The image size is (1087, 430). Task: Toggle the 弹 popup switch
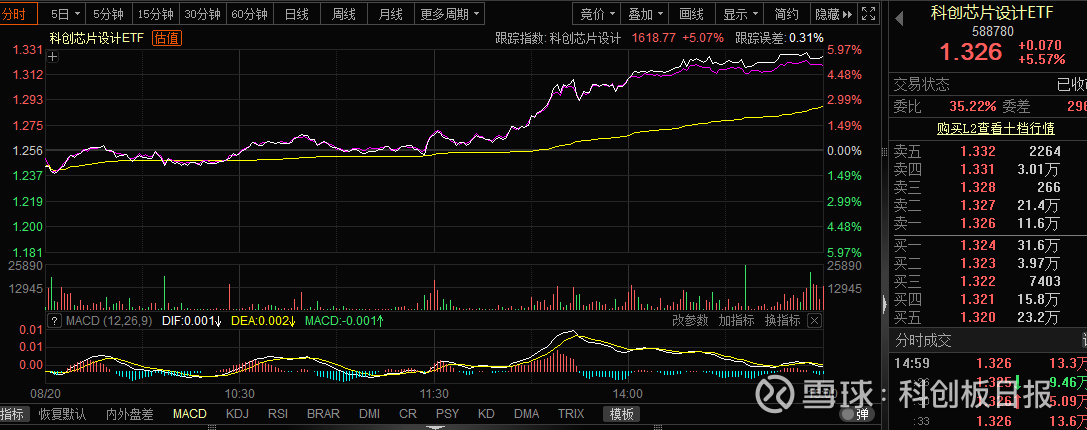coord(857,414)
